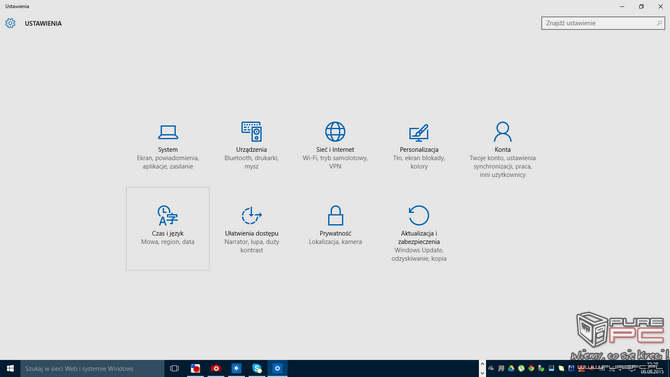This screenshot has height=377, width=670.
Task: Open Urządzenia devices settings icon
Action: click(x=251, y=132)
